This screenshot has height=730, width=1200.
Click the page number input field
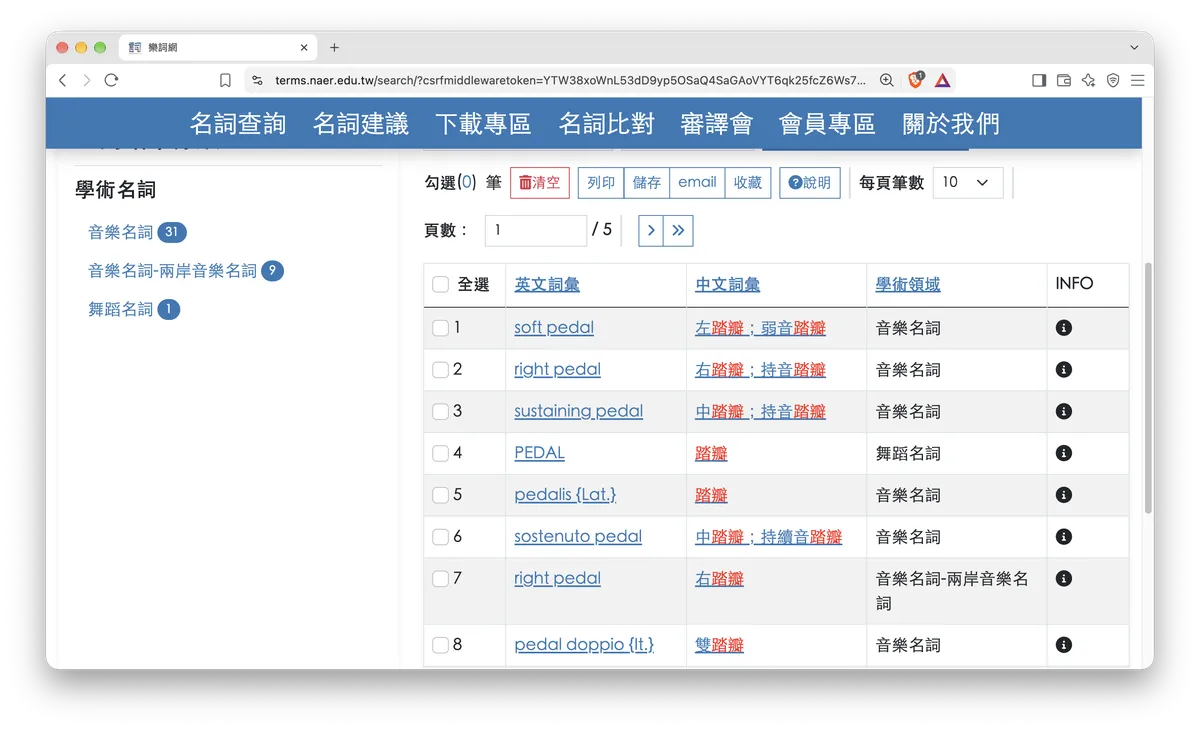[536, 230]
